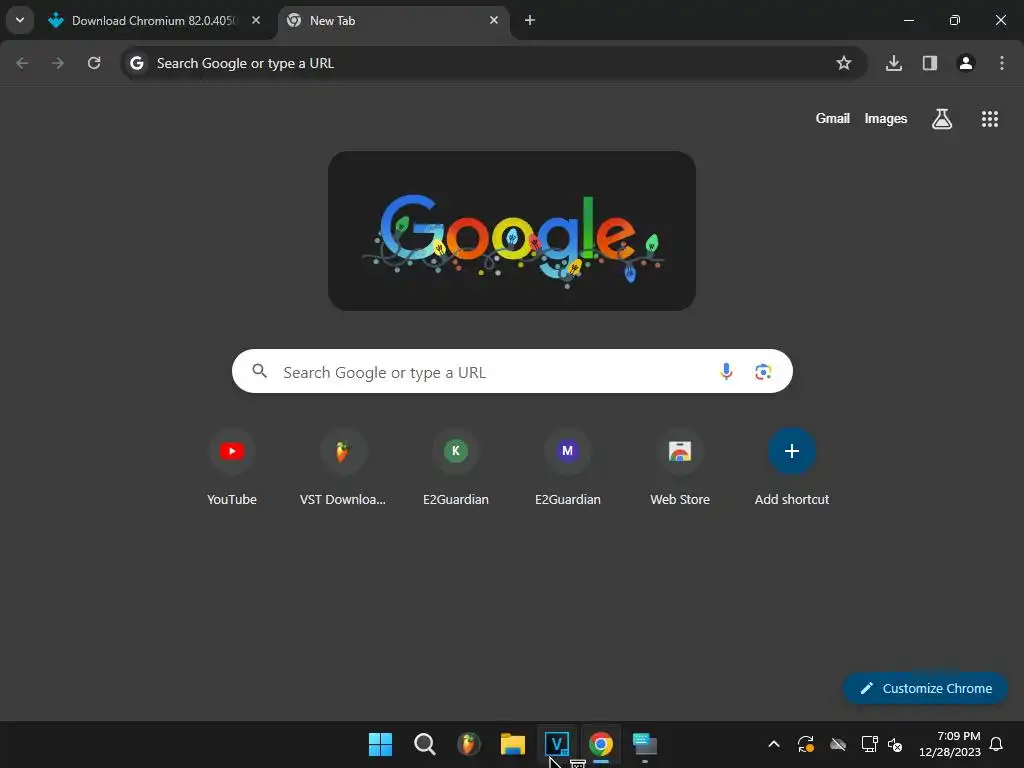This screenshot has height=768, width=1024.
Task: Close the New Tab tab
Action: pyautogui.click(x=494, y=20)
